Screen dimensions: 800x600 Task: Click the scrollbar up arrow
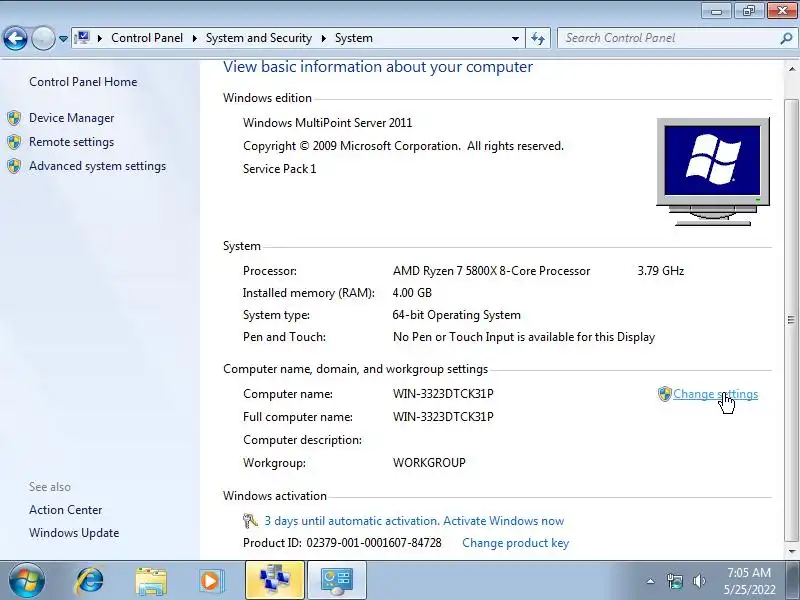(x=791, y=69)
